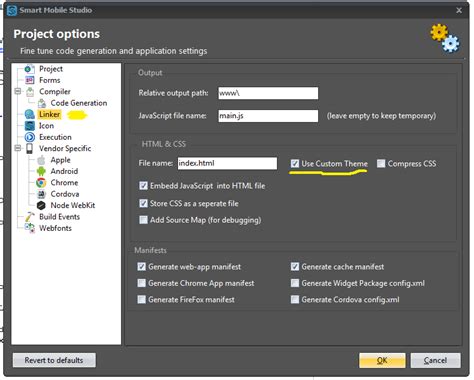Focus the JavaScript file name field
The width and height of the screenshot is (474, 380).
tap(268, 116)
